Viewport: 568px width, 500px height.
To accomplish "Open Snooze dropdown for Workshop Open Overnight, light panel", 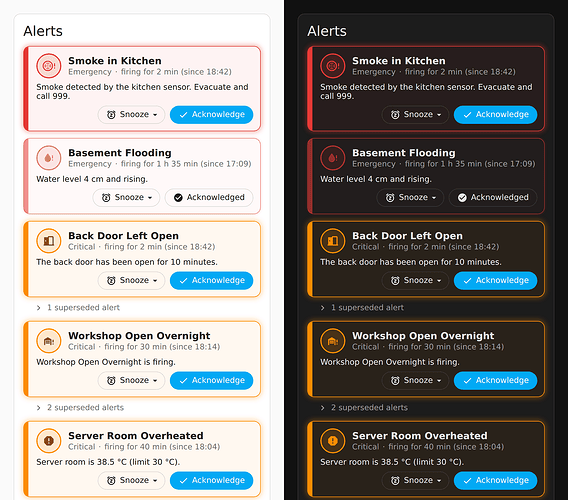I will click(131, 380).
